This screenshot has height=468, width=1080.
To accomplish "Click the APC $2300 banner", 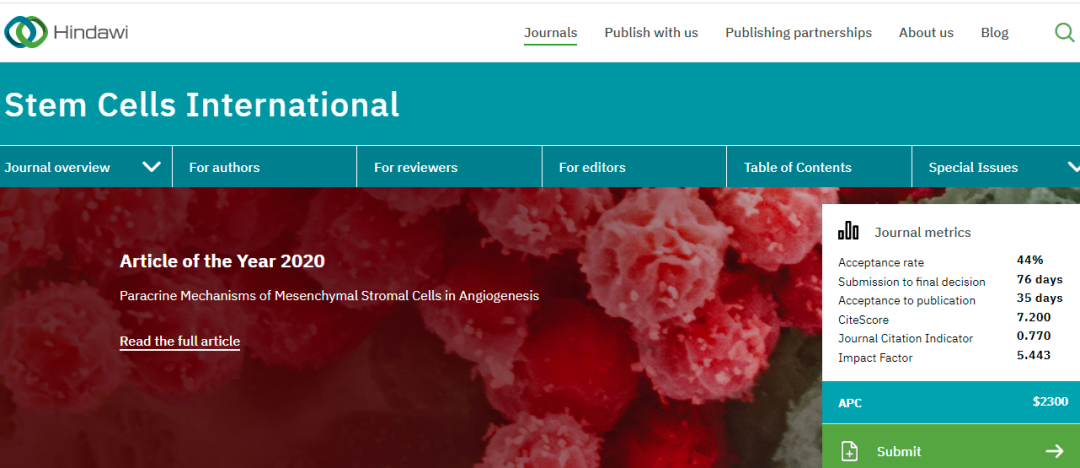I will (950, 402).
